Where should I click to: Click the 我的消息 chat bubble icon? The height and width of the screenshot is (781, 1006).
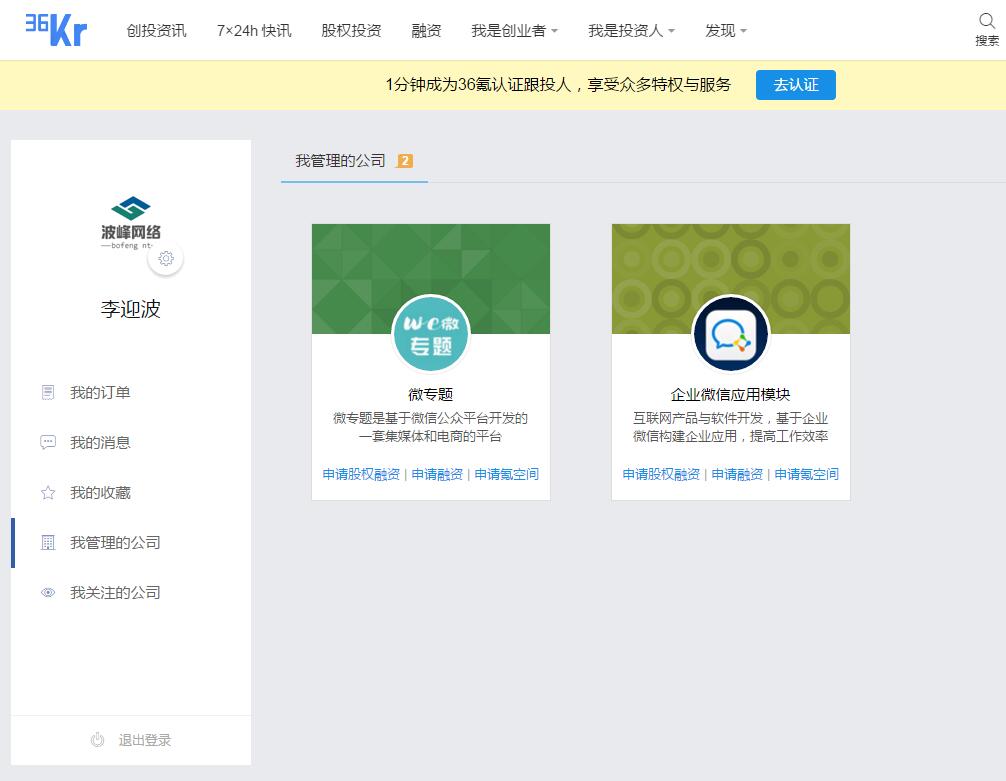pos(48,443)
